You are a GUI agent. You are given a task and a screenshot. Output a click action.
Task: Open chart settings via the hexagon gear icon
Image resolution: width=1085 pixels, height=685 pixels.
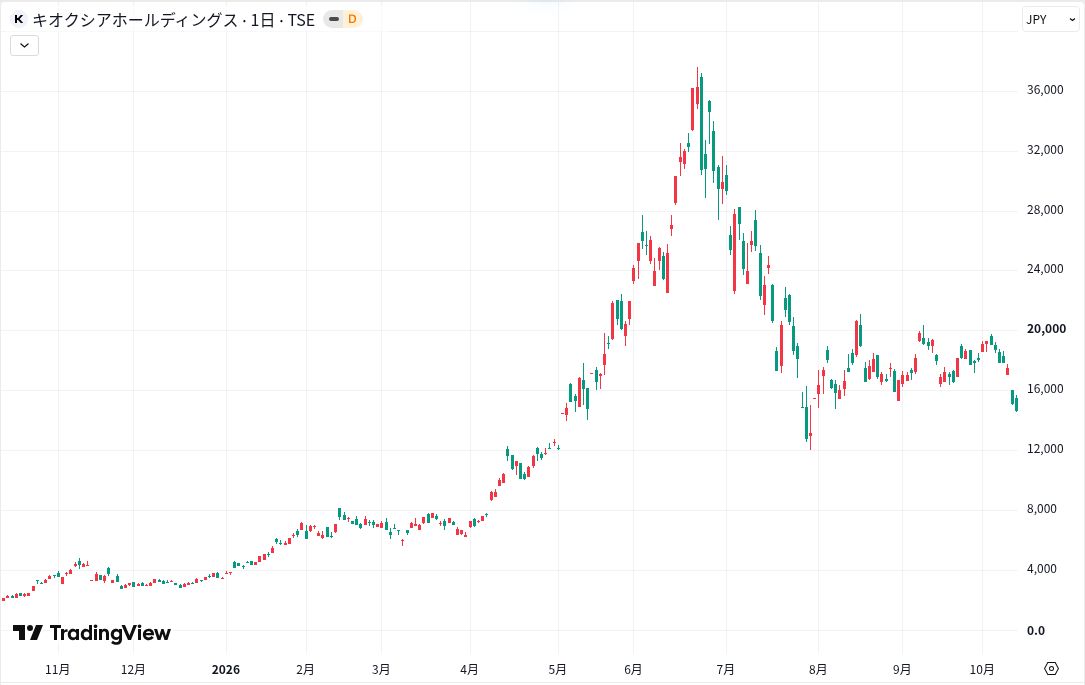(1051, 668)
